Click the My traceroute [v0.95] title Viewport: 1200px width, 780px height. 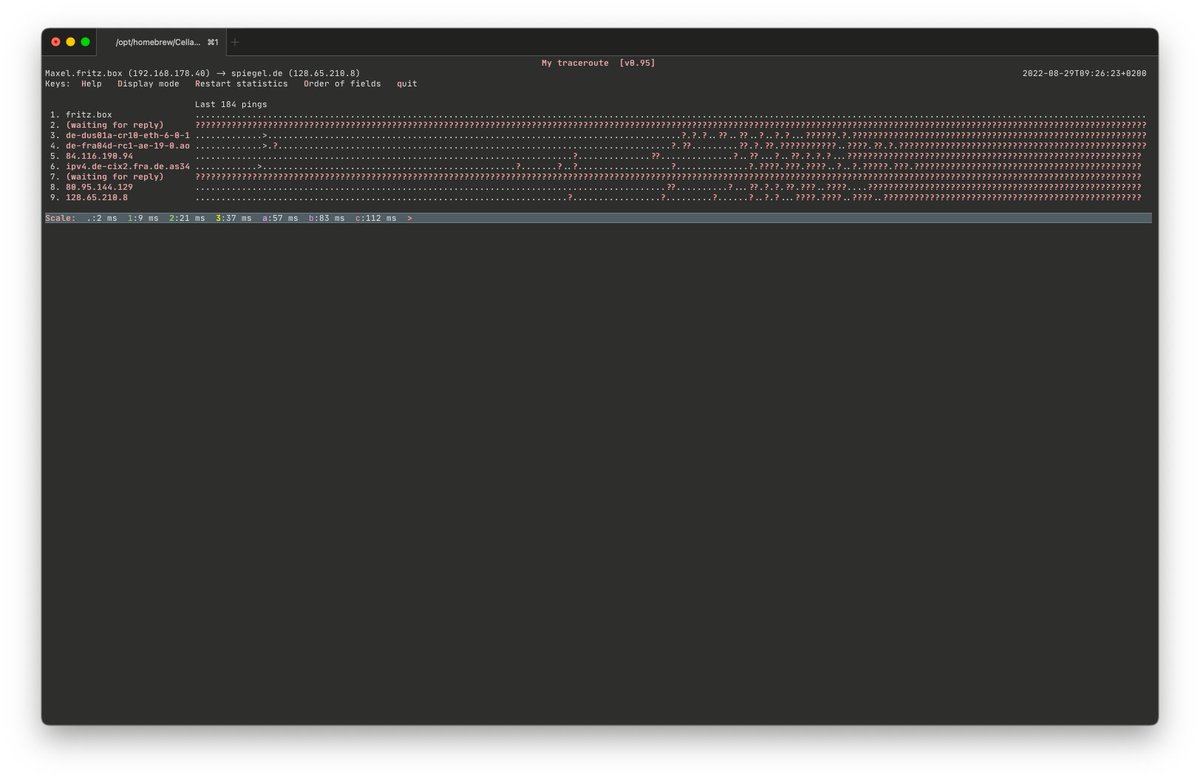pyautogui.click(x=598, y=63)
